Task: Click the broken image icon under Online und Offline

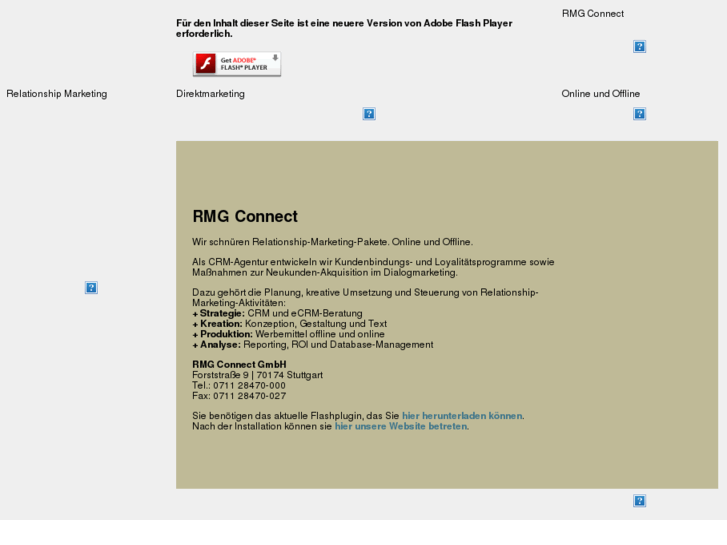Action: coord(639,114)
